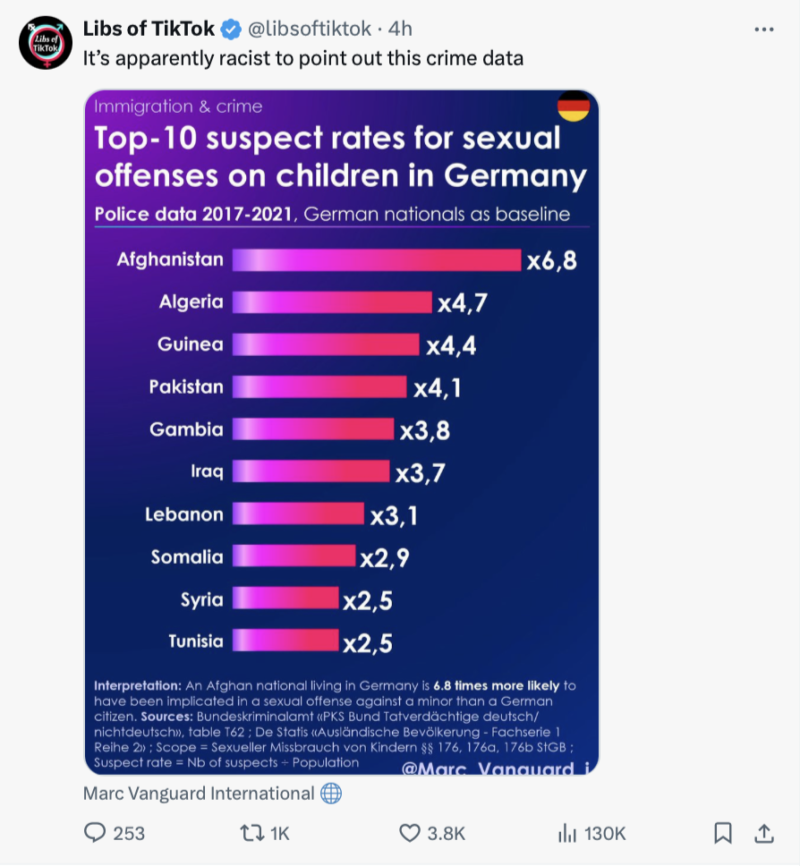800x866 pixels.
Task: Click the post text about crime data
Action: pyautogui.click(x=302, y=58)
